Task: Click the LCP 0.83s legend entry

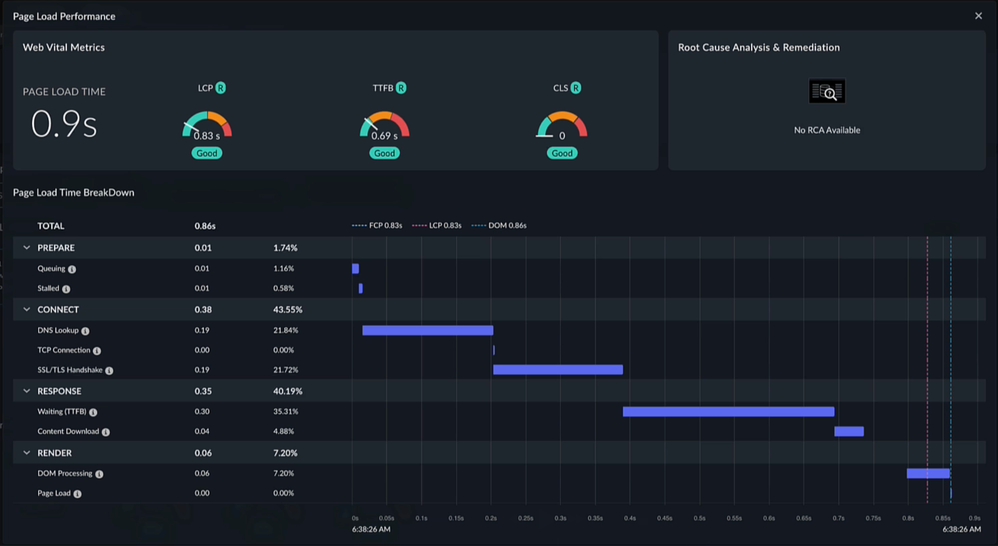Action: point(437,225)
